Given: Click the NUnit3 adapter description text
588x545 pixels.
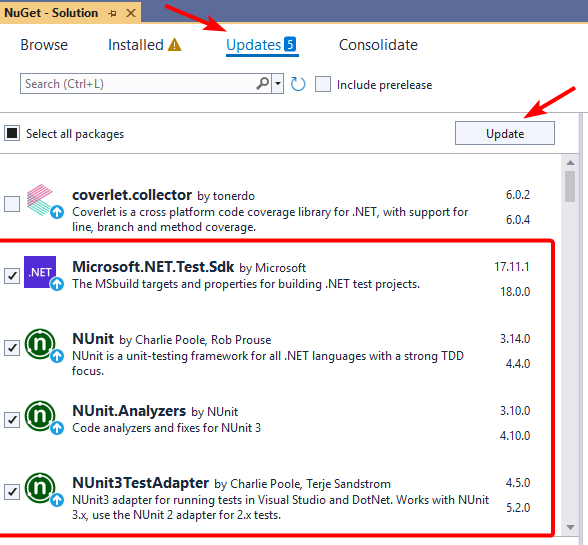Looking at the screenshot, I should tap(280, 507).
